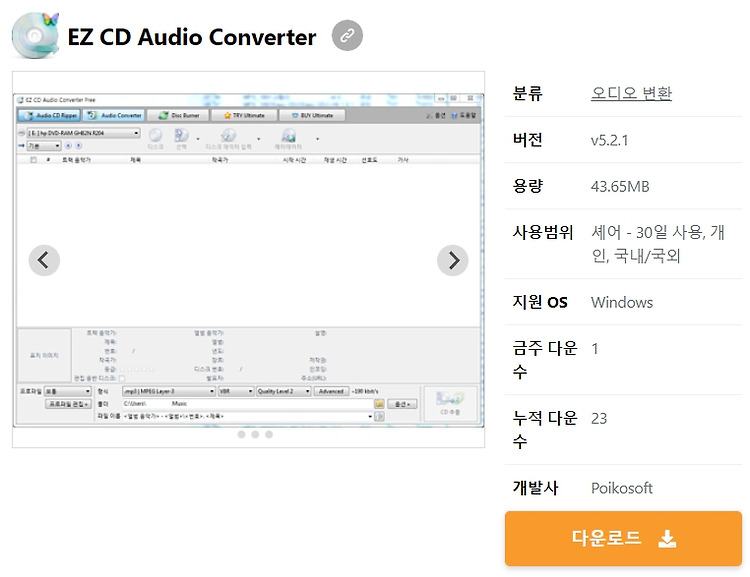Click the cumulative download count 23

pos(599,419)
